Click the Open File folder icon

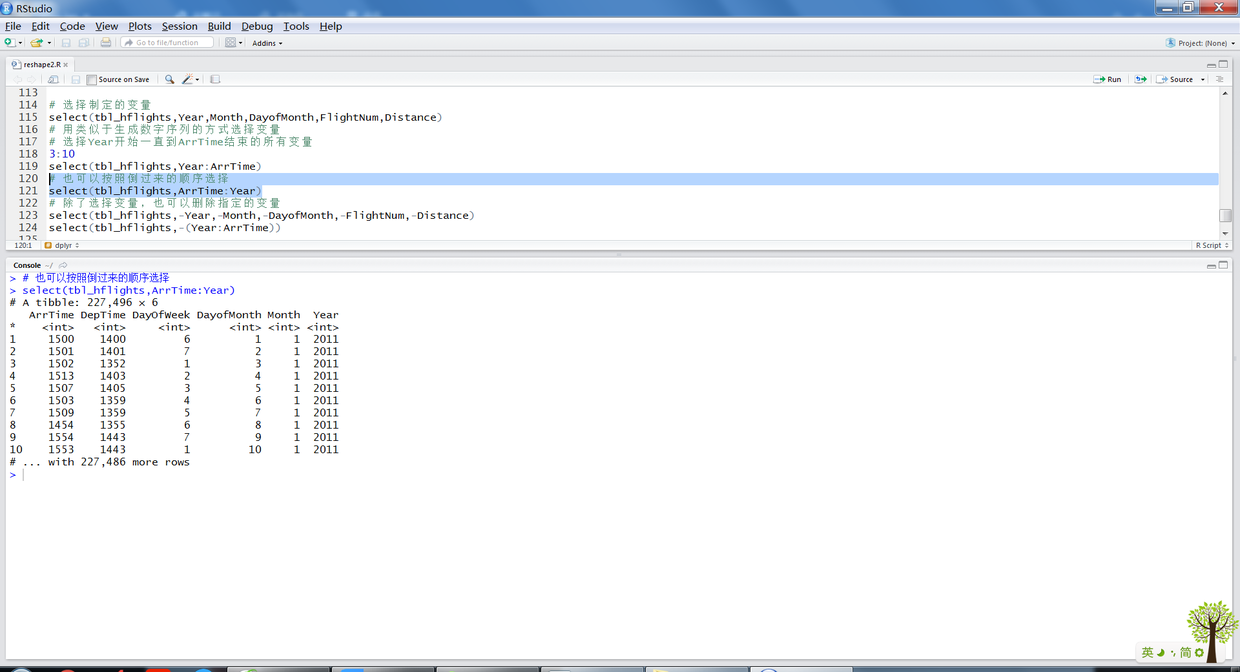click(36, 43)
